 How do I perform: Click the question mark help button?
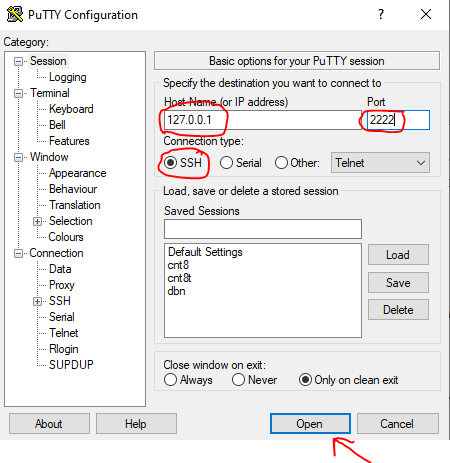click(381, 14)
